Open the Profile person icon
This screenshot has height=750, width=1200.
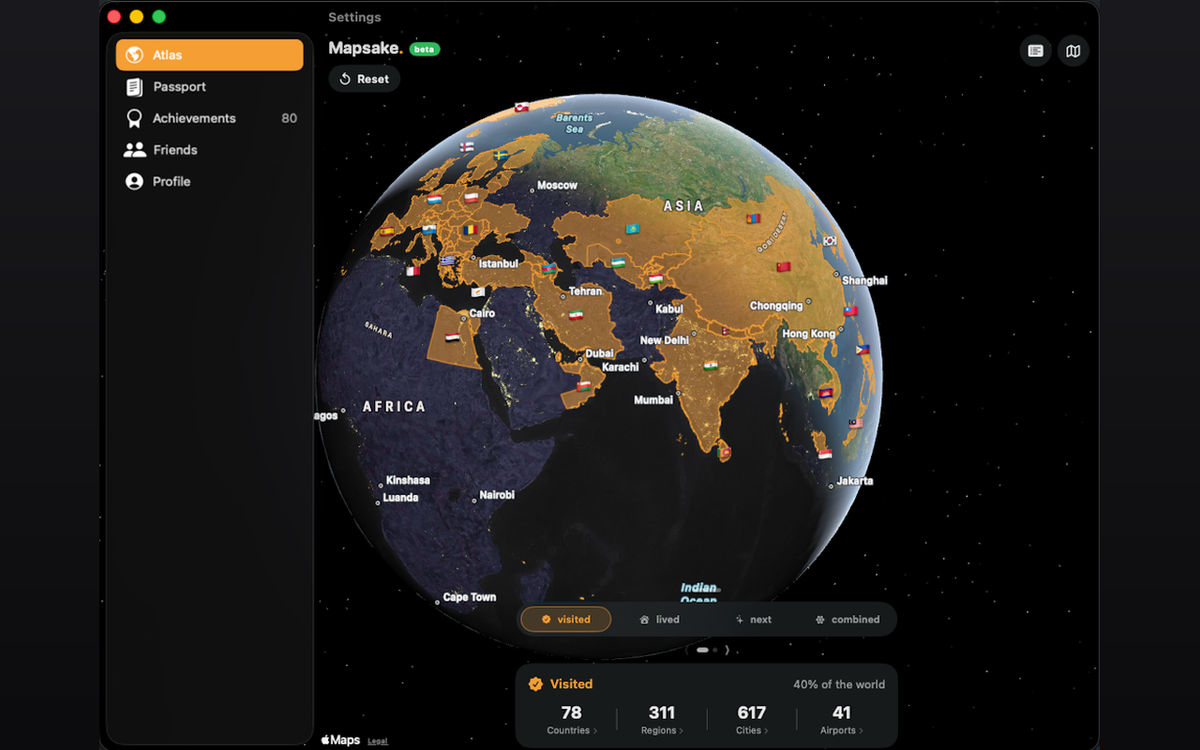pyautogui.click(x=134, y=181)
